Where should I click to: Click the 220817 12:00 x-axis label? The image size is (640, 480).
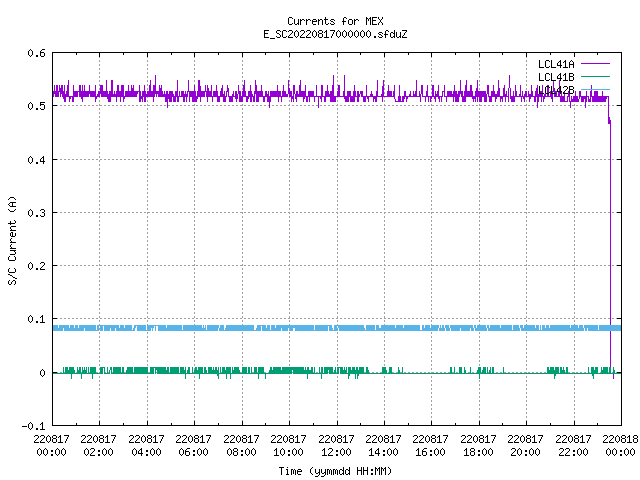click(336, 445)
